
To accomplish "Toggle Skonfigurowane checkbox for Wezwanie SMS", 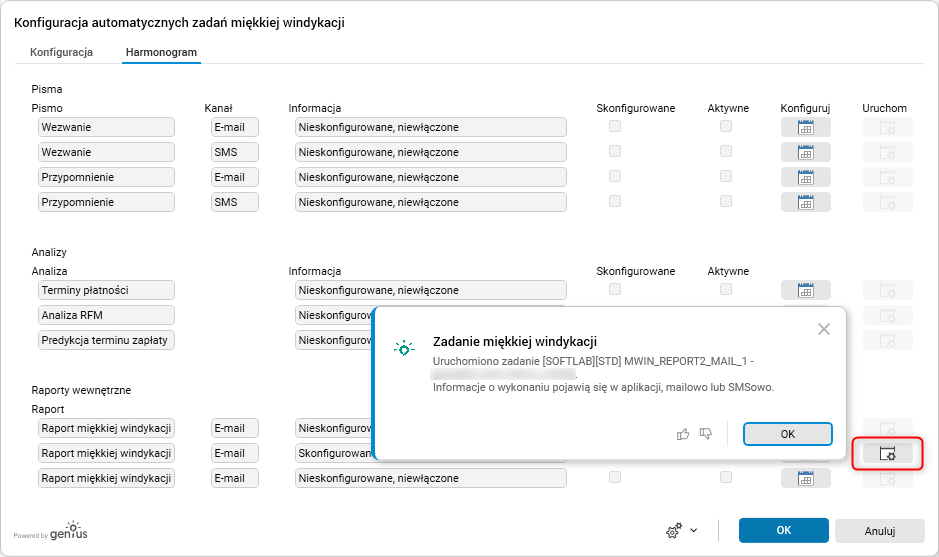I will (x=615, y=152).
